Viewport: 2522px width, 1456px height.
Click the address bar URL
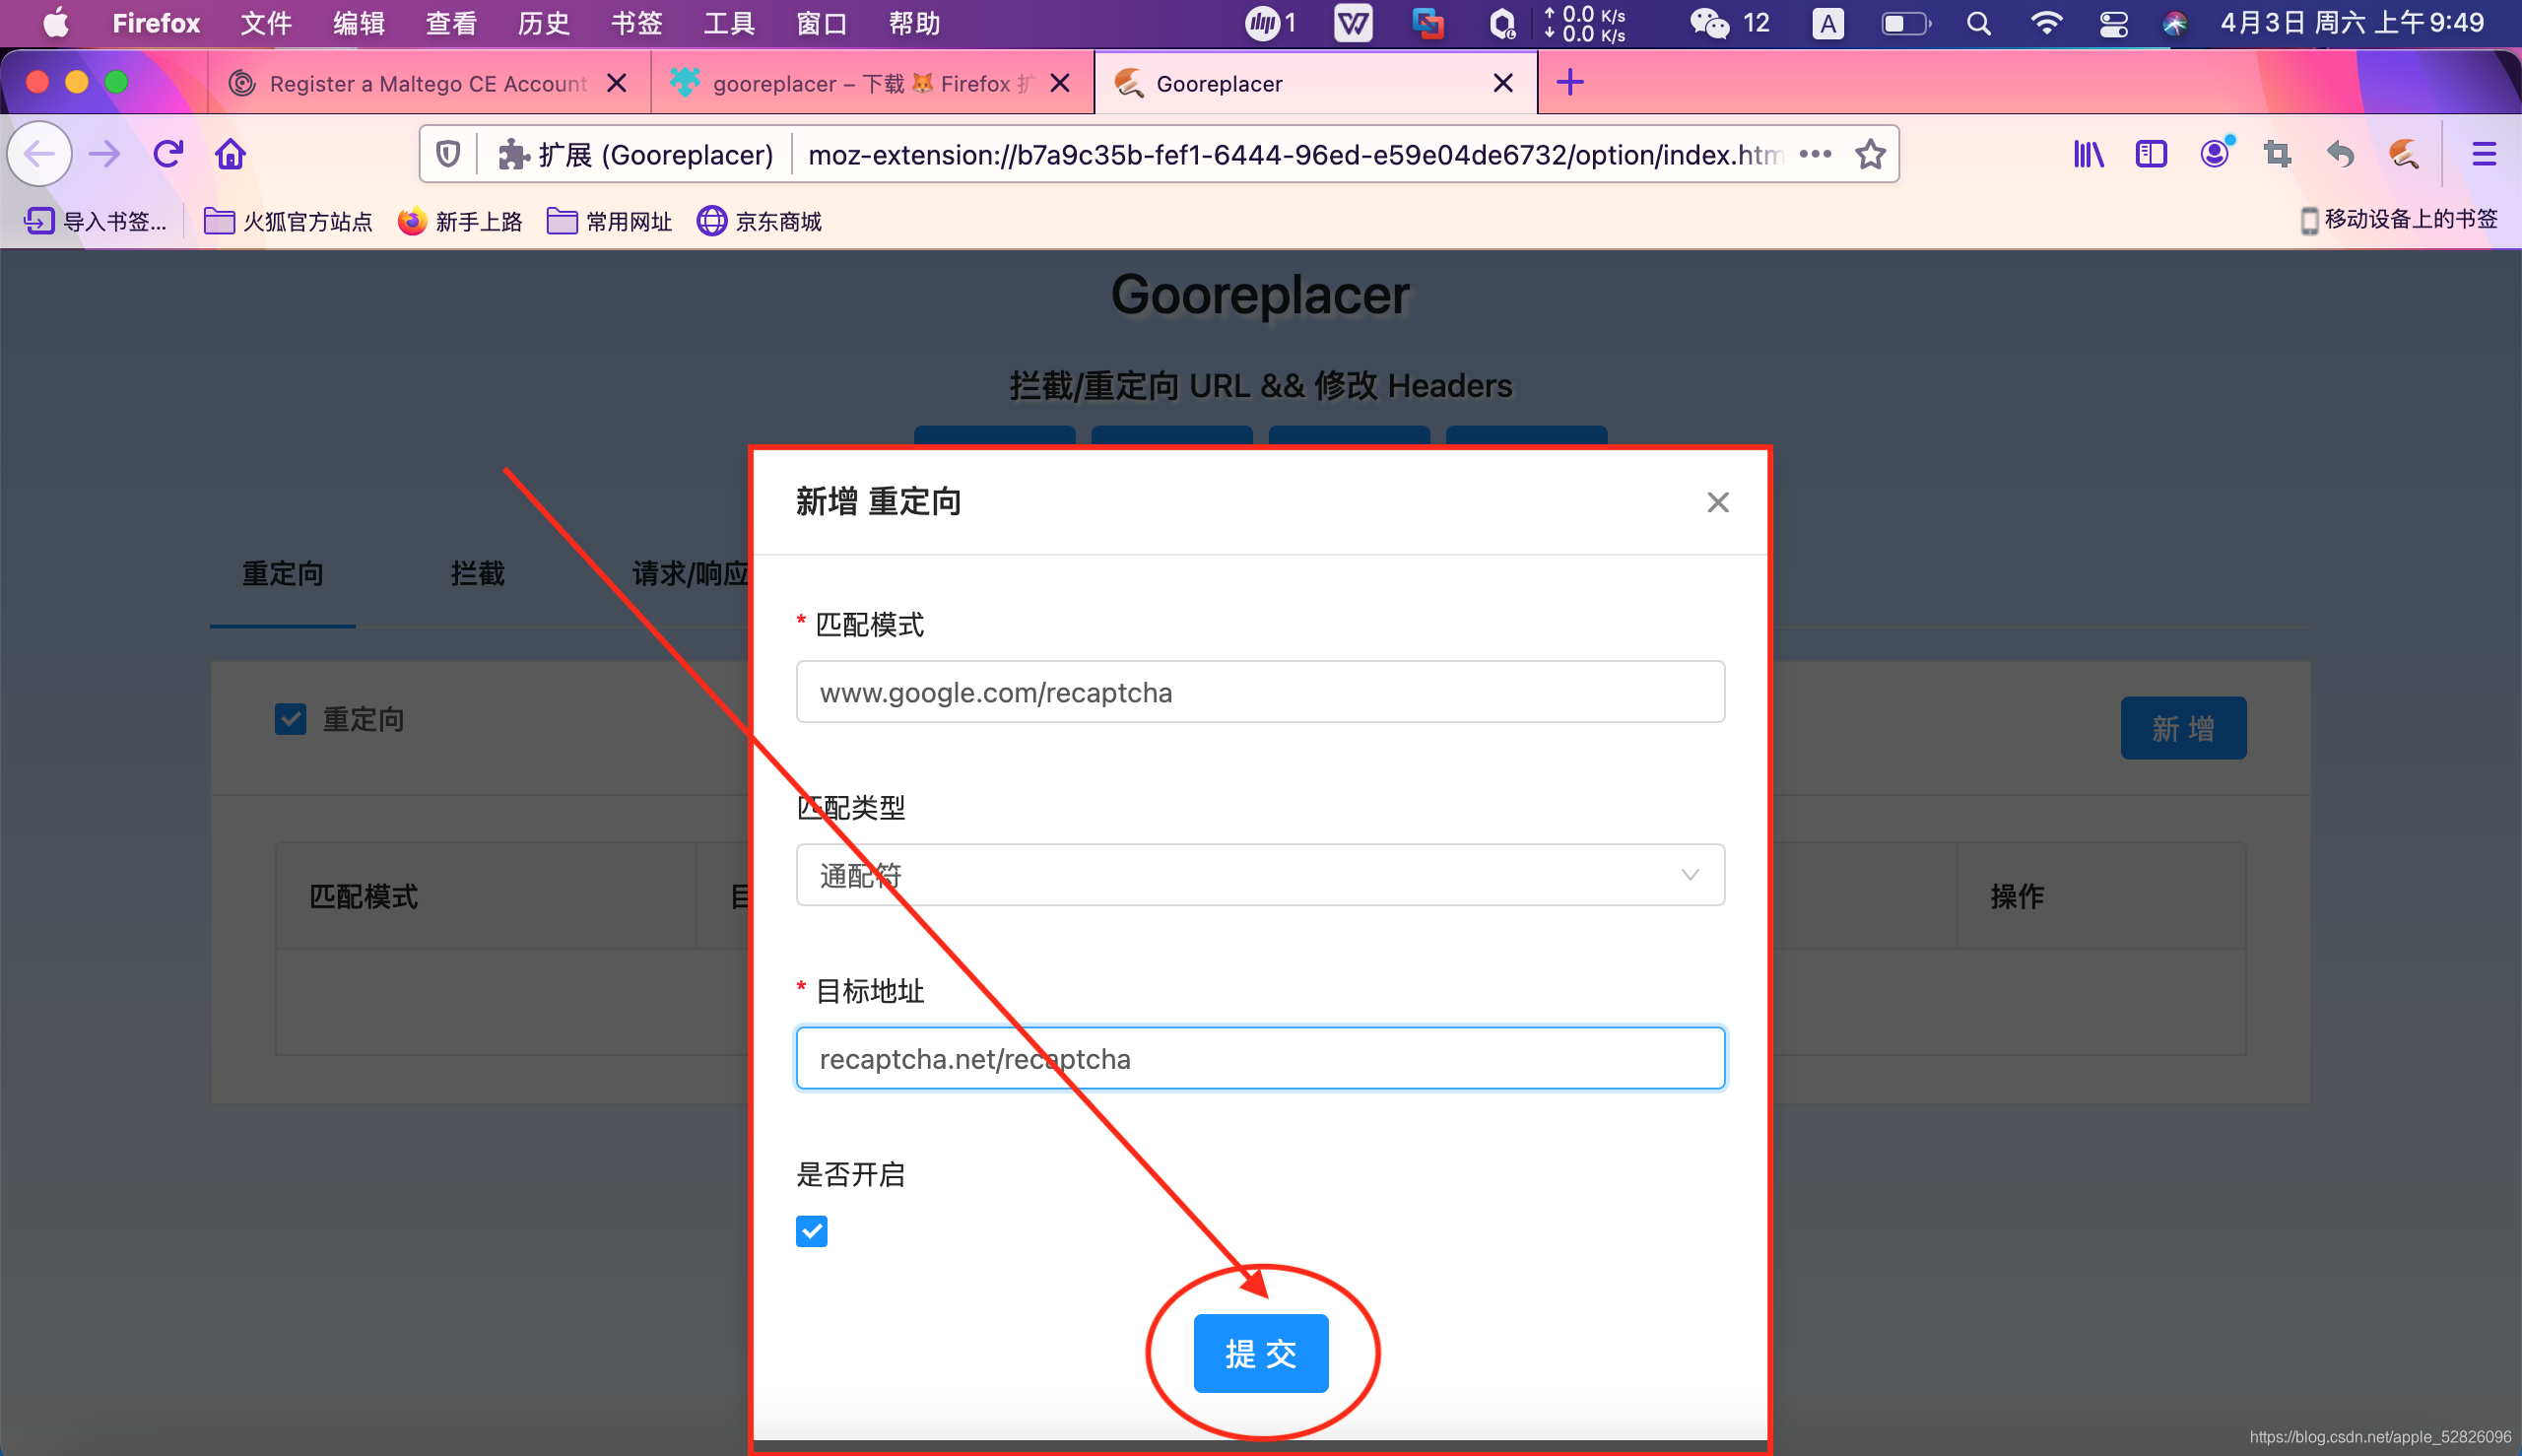pyautogui.click(x=1295, y=155)
